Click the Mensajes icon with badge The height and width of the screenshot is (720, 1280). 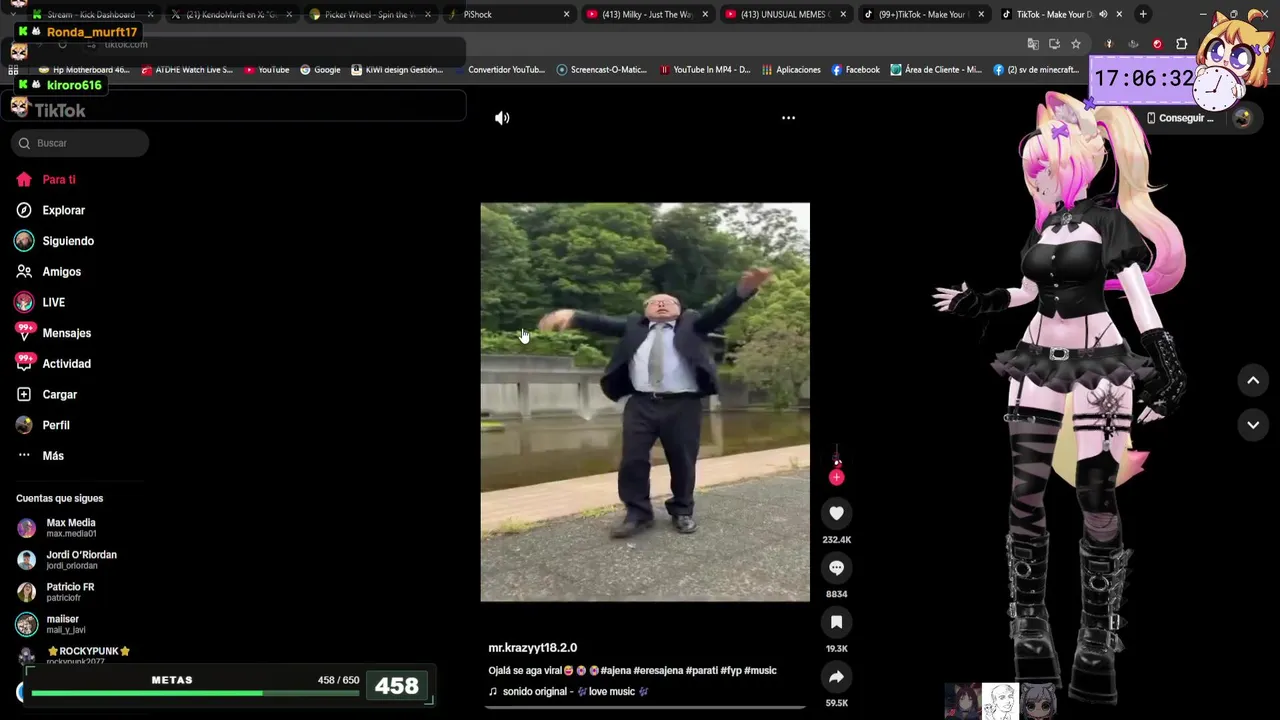coord(24,333)
